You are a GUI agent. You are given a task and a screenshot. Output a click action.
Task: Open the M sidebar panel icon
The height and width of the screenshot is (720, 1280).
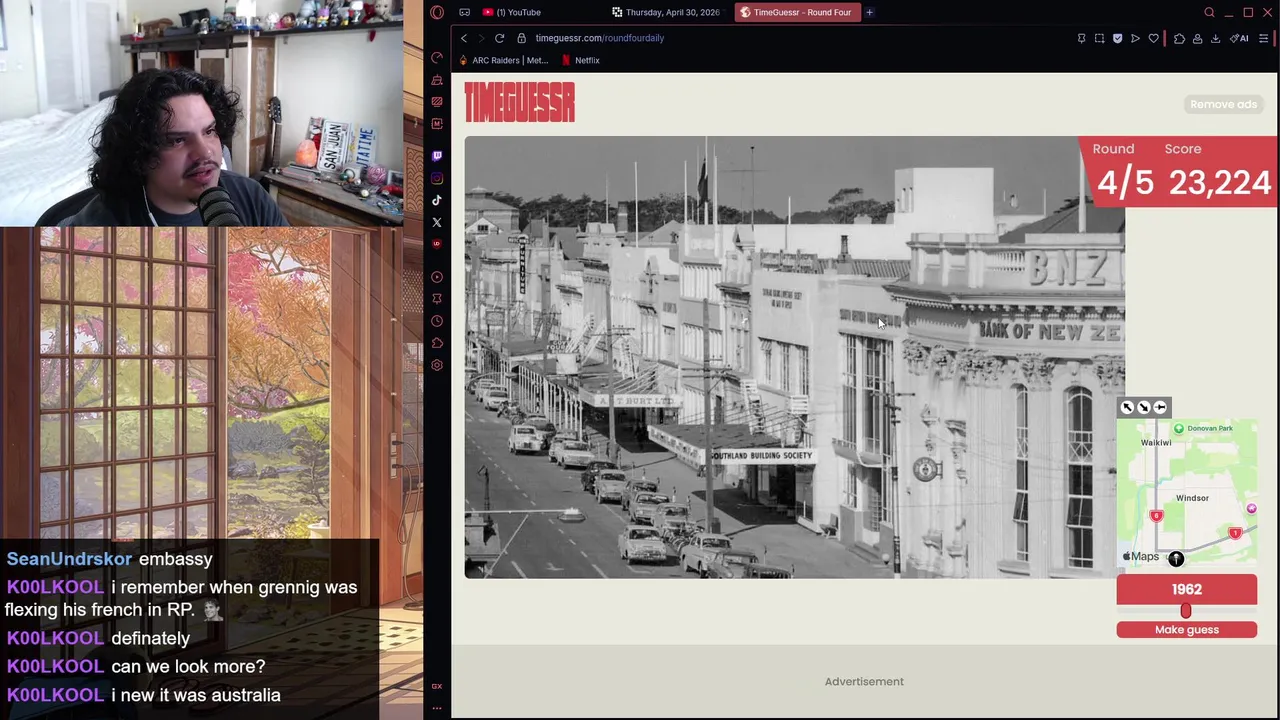coord(437,124)
